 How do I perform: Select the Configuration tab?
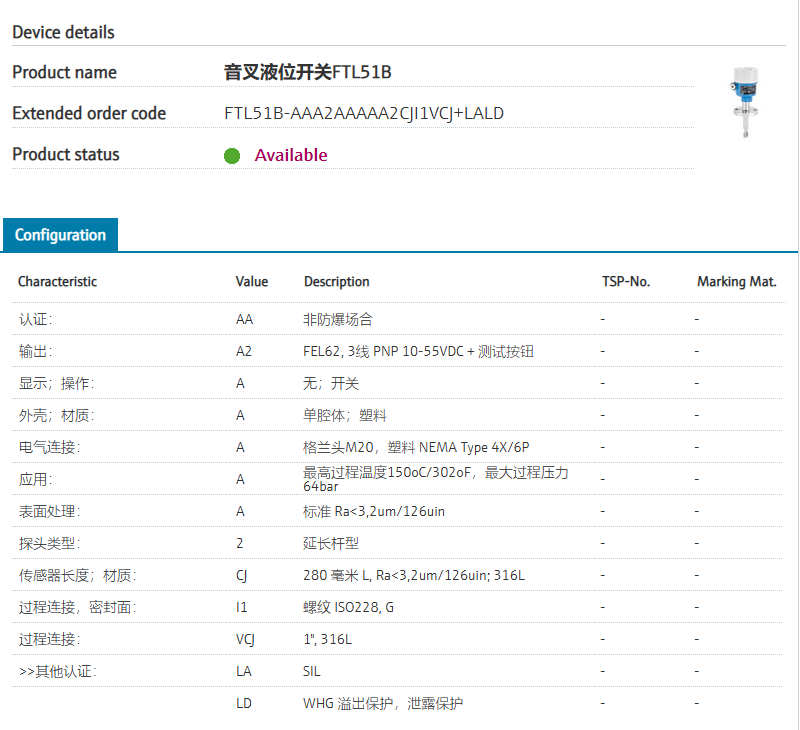point(60,235)
